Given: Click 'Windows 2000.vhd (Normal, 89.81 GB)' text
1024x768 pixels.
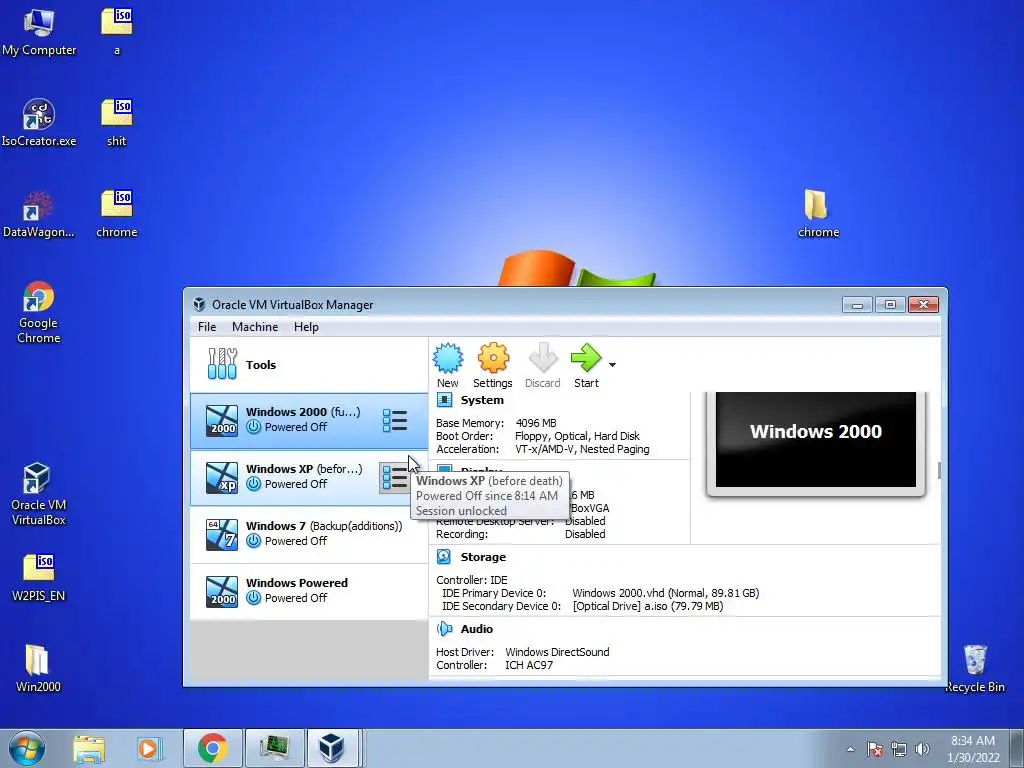Looking at the screenshot, I should pyautogui.click(x=665, y=593).
